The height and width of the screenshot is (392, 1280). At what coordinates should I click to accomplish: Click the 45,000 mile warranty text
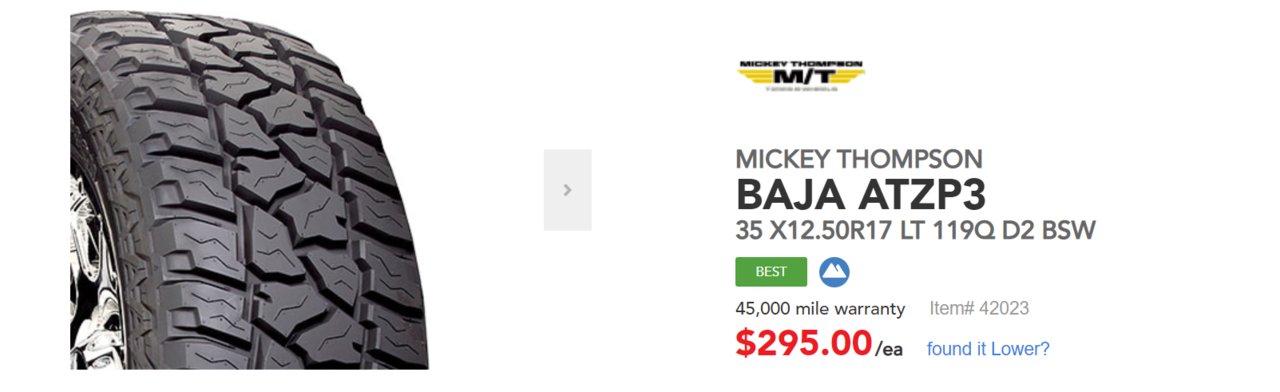(x=820, y=308)
